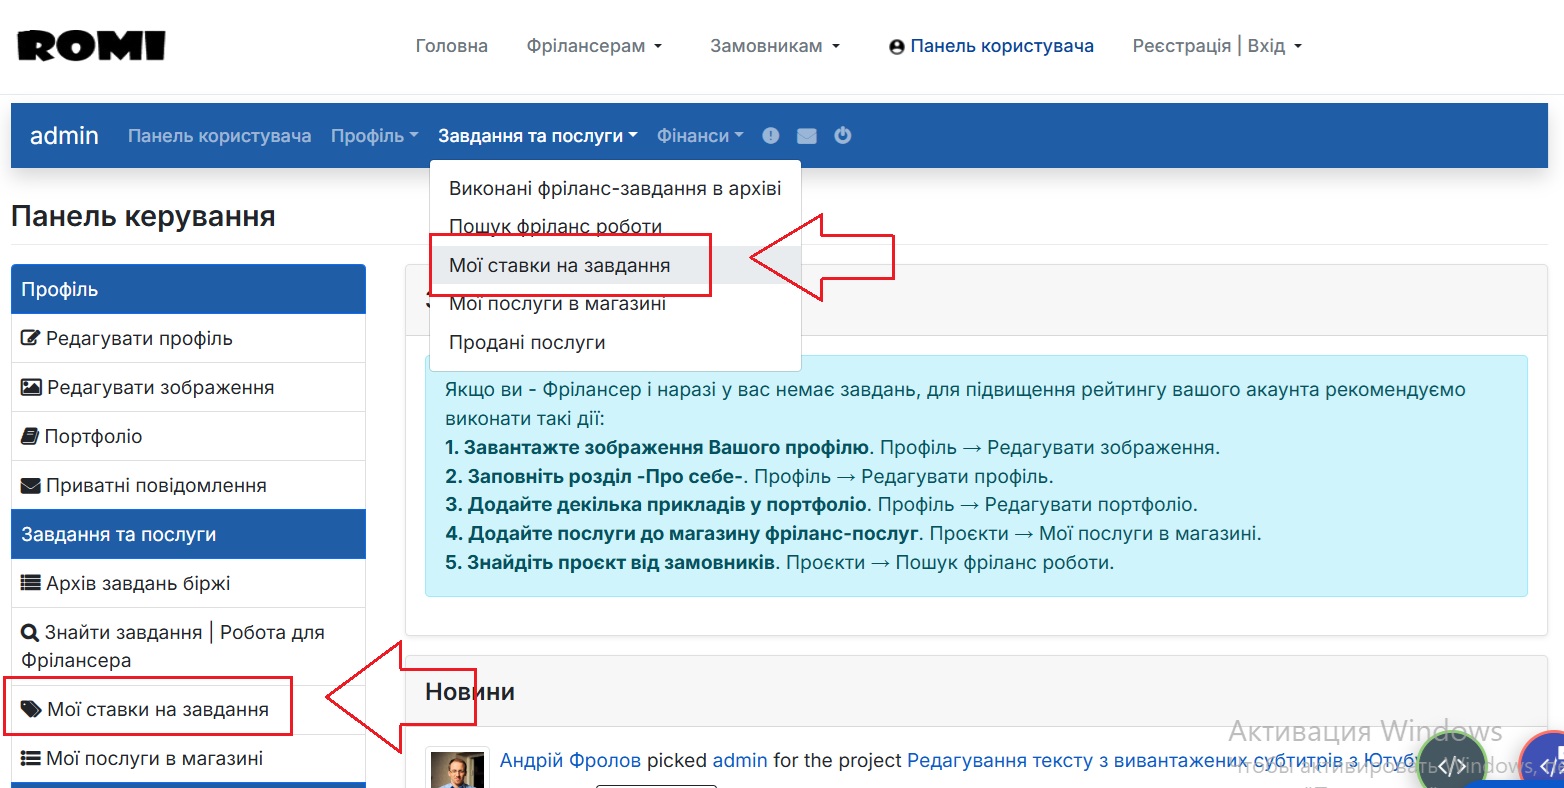Open messages with the navbar envelope icon
This screenshot has height=788, width=1564.
(x=806, y=135)
